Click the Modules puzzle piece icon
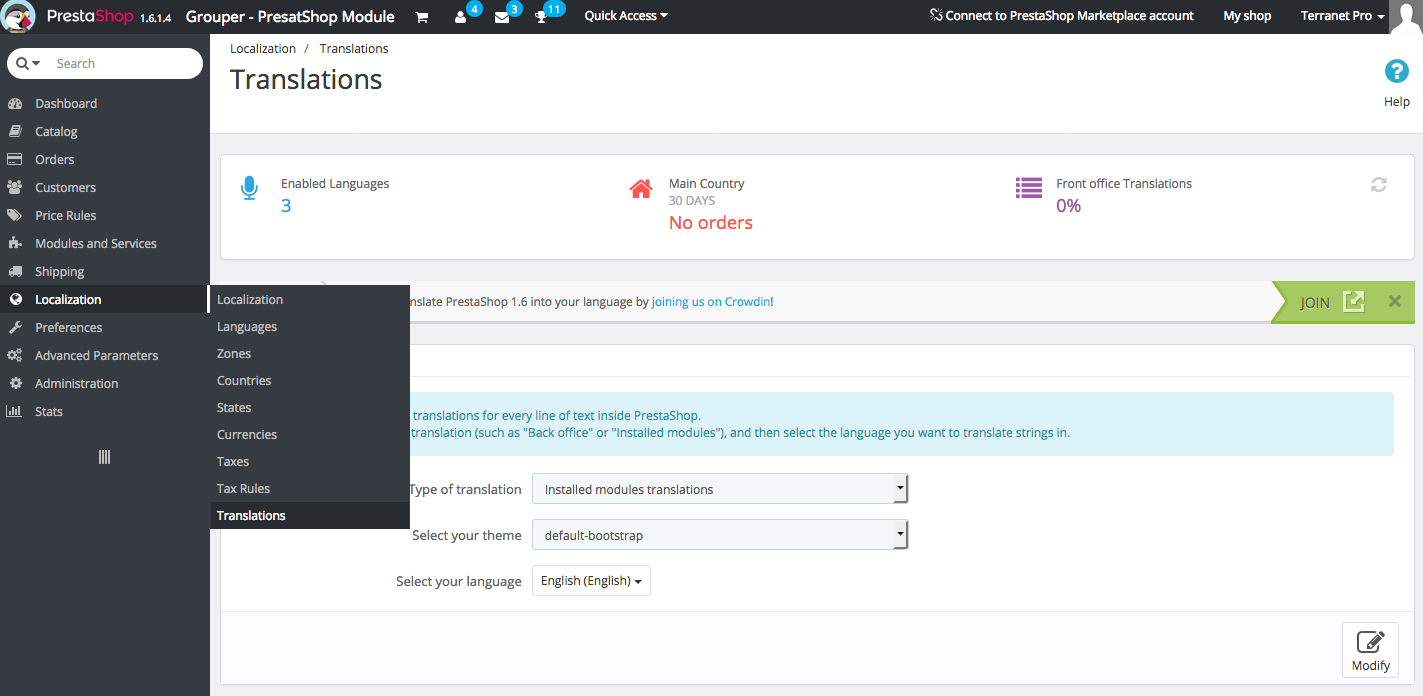This screenshot has width=1423, height=696. (15, 244)
